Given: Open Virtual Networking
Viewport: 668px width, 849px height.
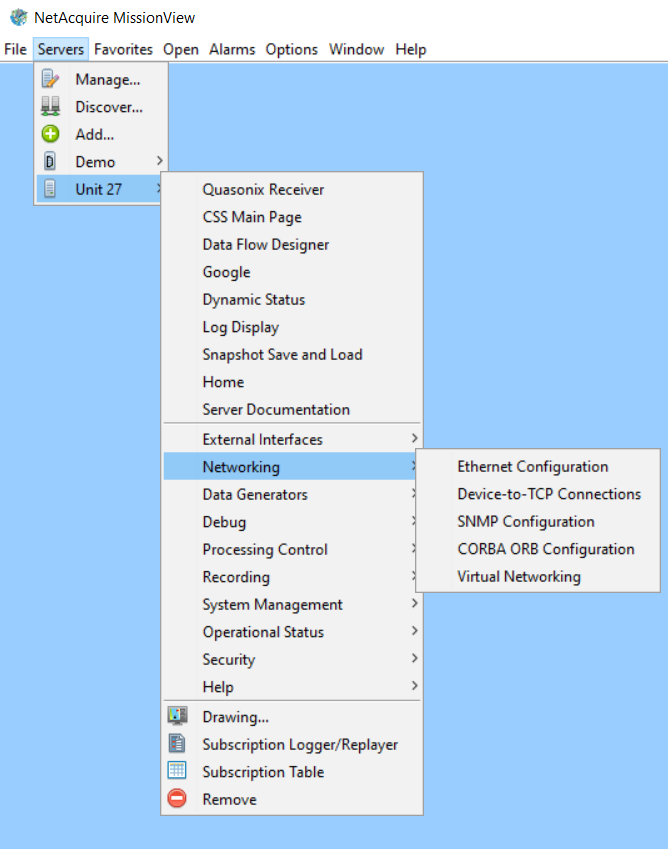Looking at the screenshot, I should (x=538, y=576).
